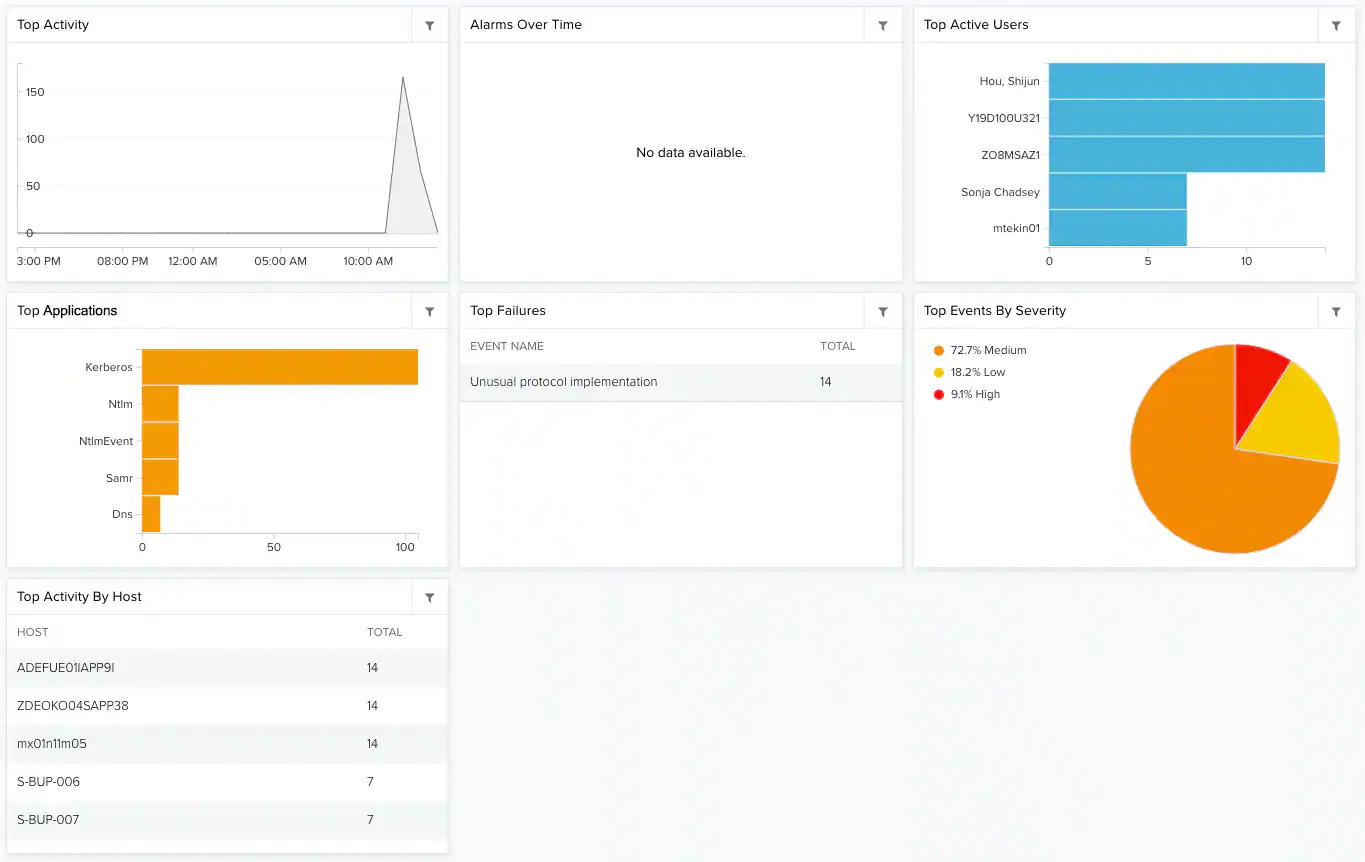Select host row ADEFUE01IAPP9I
The width and height of the screenshot is (1365, 862).
[x=227, y=668]
